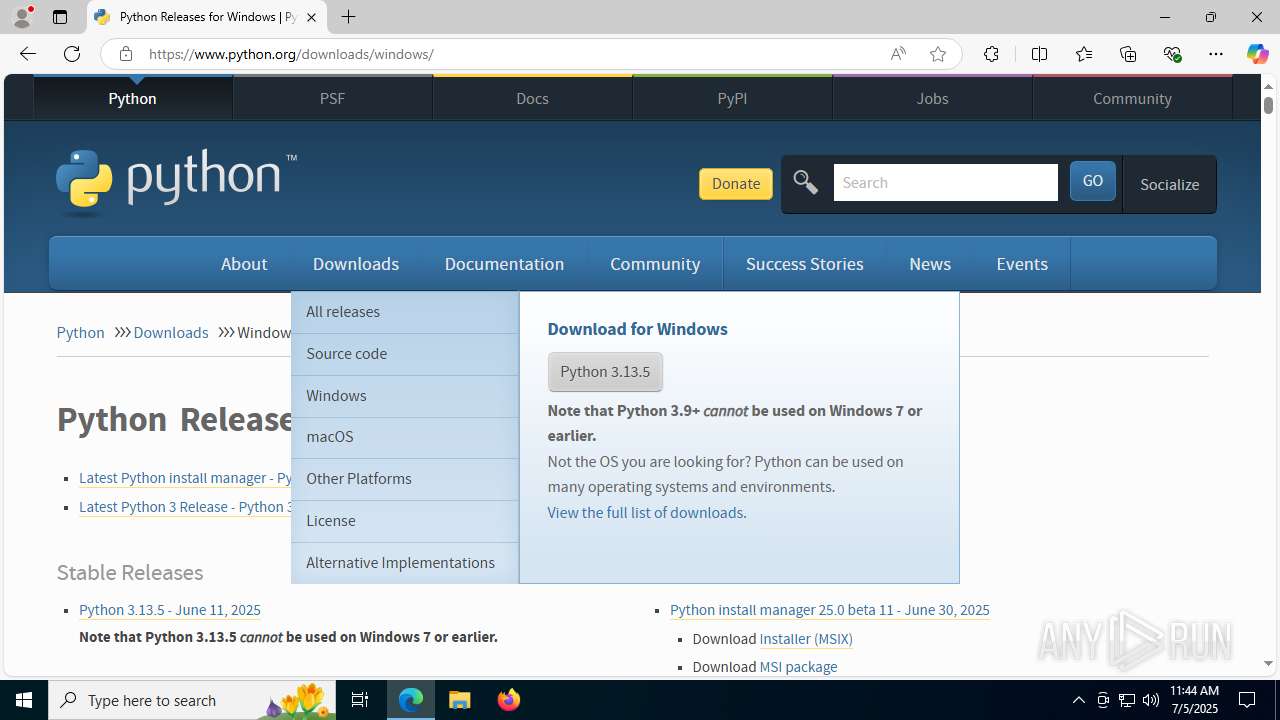Choose All releases in Downloads menu
This screenshot has height=720, width=1280.
pyautogui.click(x=405, y=312)
